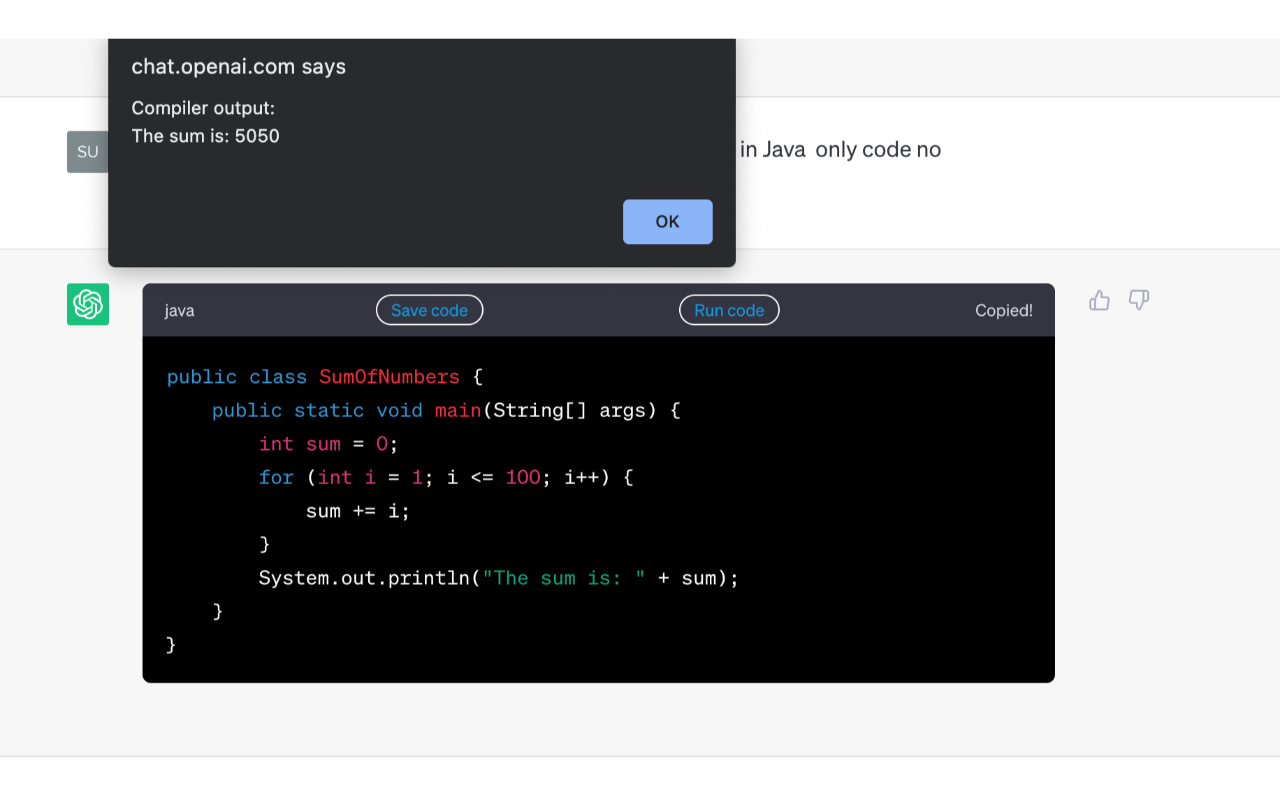Click OK in the compiler output dialog
The height and width of the screenshot is (800, 1280).
(667, 222)
